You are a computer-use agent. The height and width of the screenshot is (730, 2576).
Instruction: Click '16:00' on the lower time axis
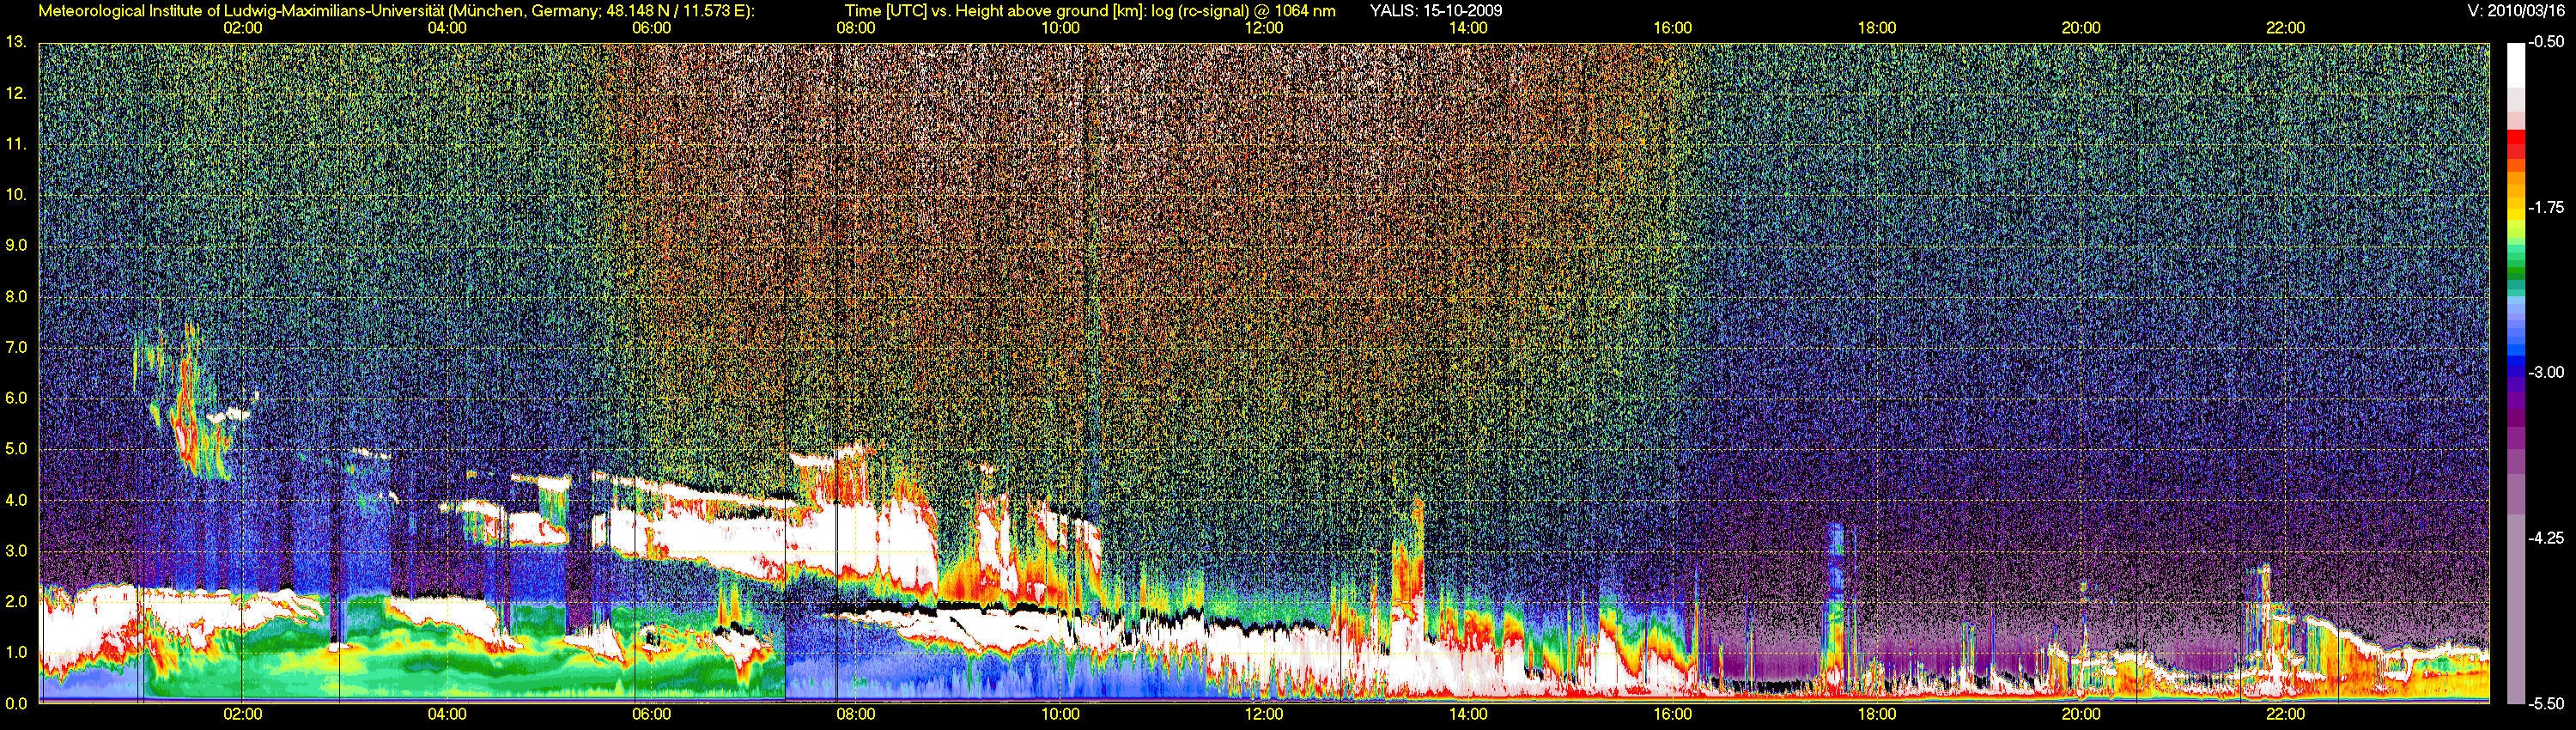click(x=1673, y=714)
